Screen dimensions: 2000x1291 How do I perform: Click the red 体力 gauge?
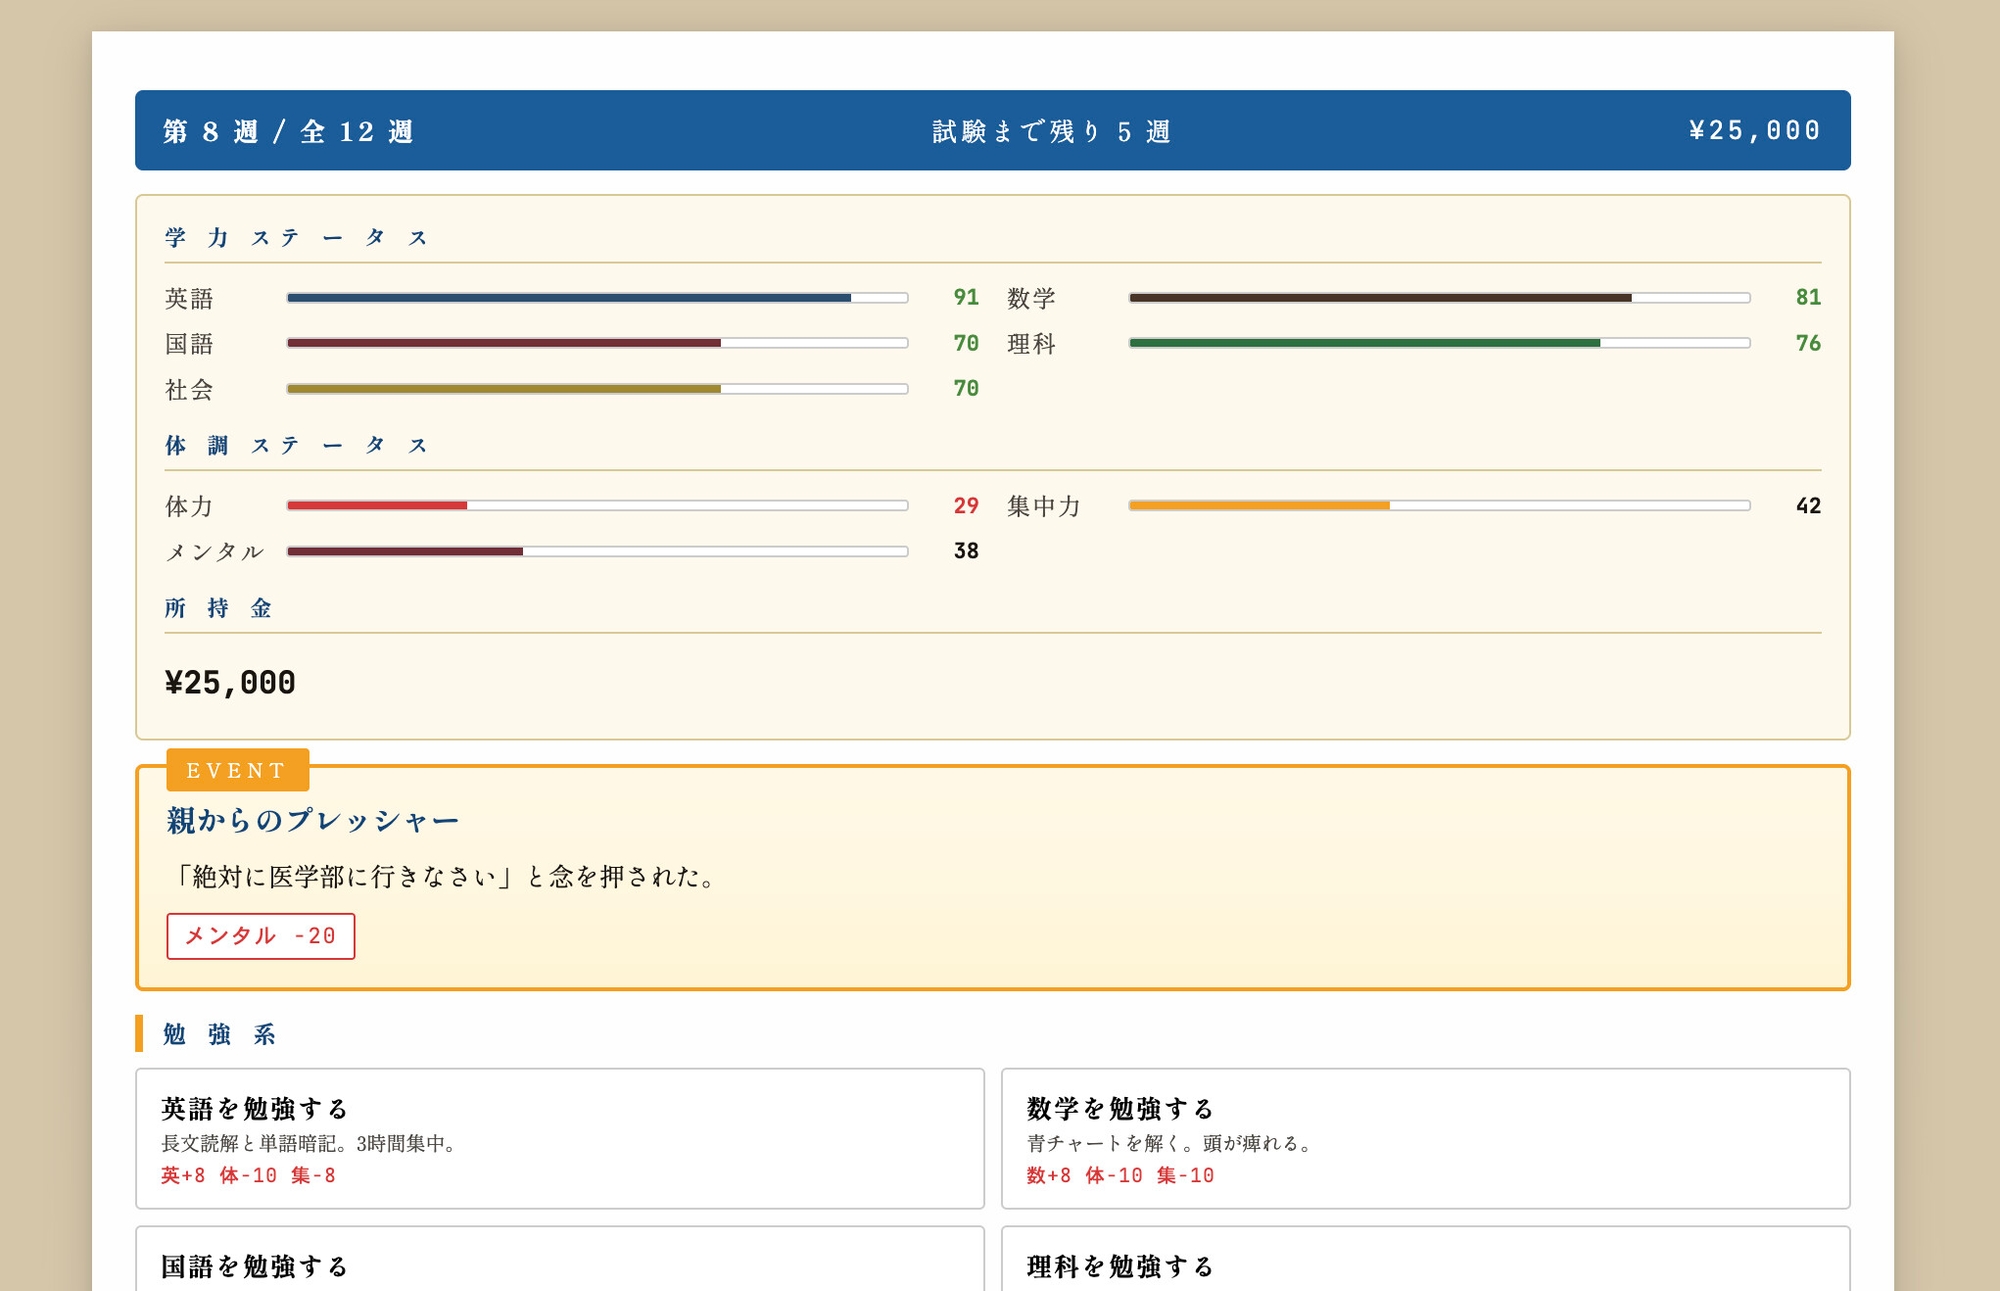(597, 506)
